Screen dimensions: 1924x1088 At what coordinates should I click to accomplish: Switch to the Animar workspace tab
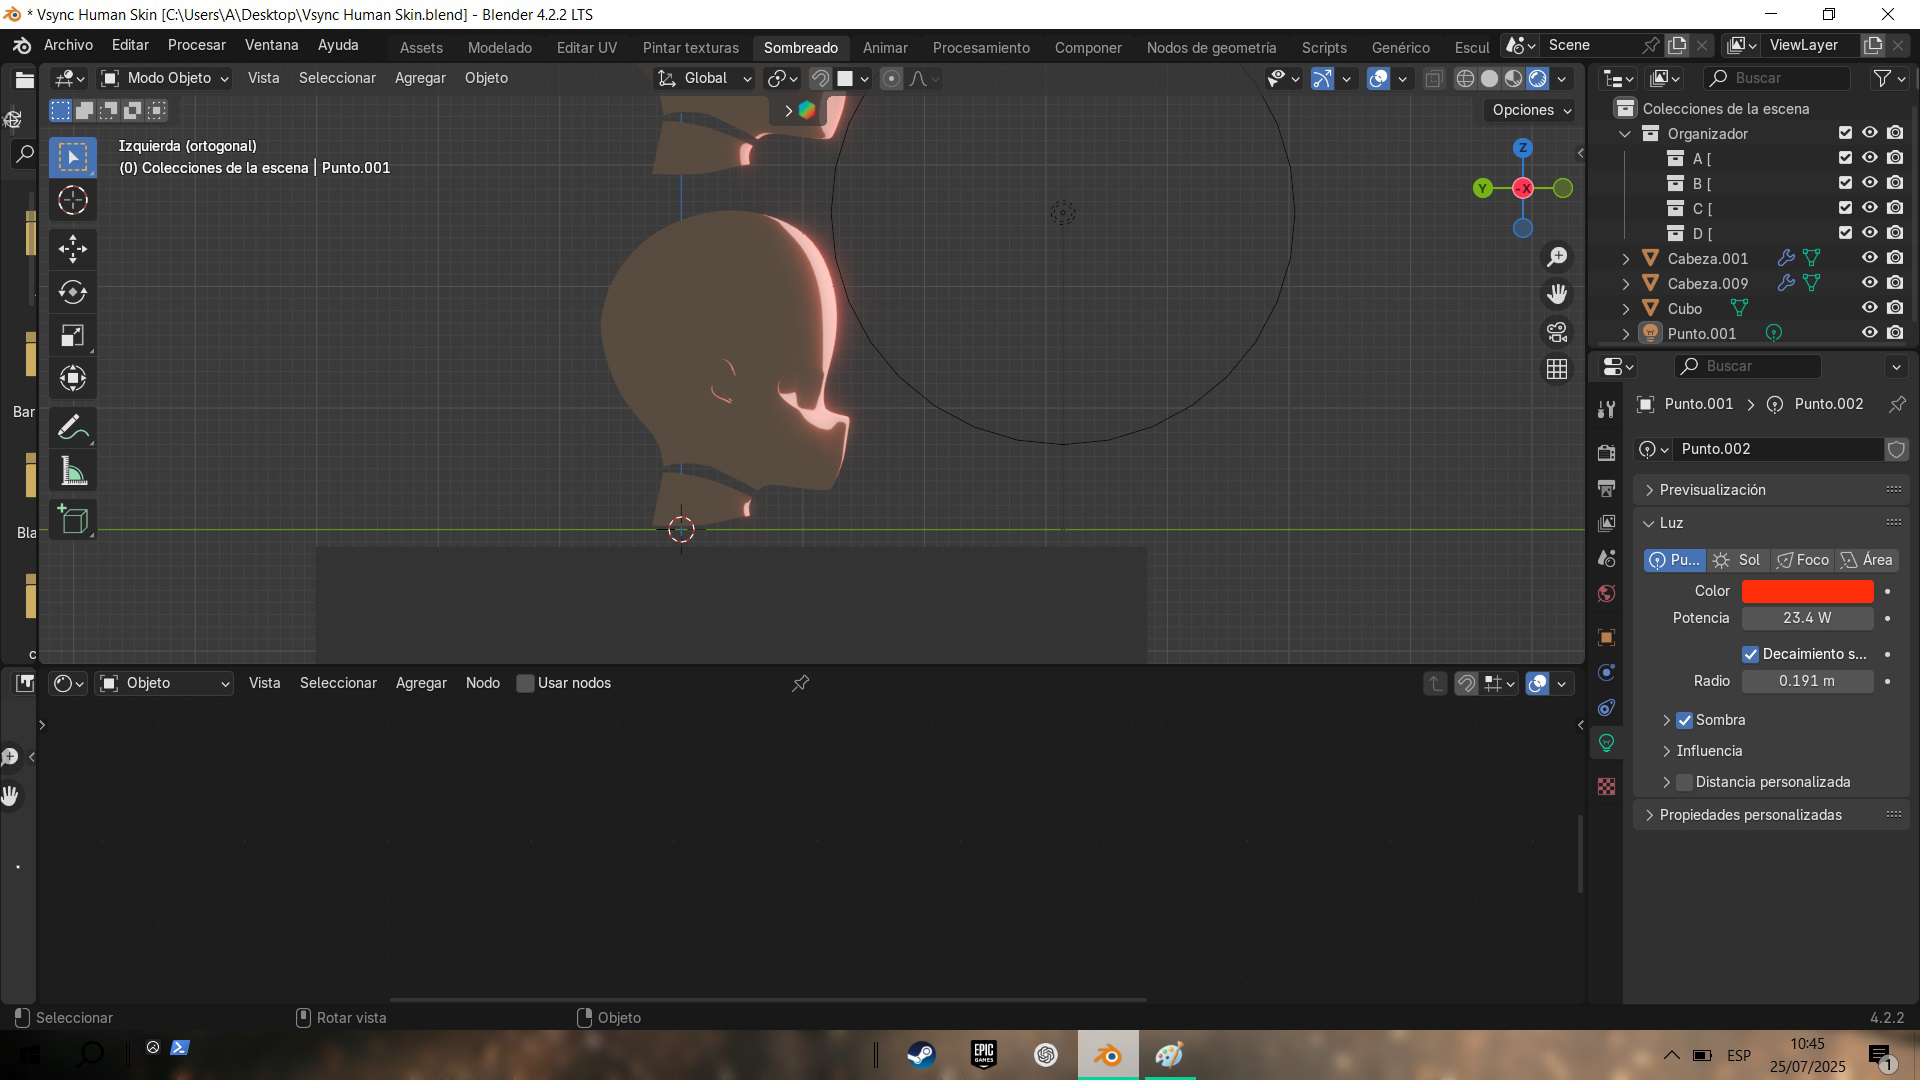coord(887,48)
